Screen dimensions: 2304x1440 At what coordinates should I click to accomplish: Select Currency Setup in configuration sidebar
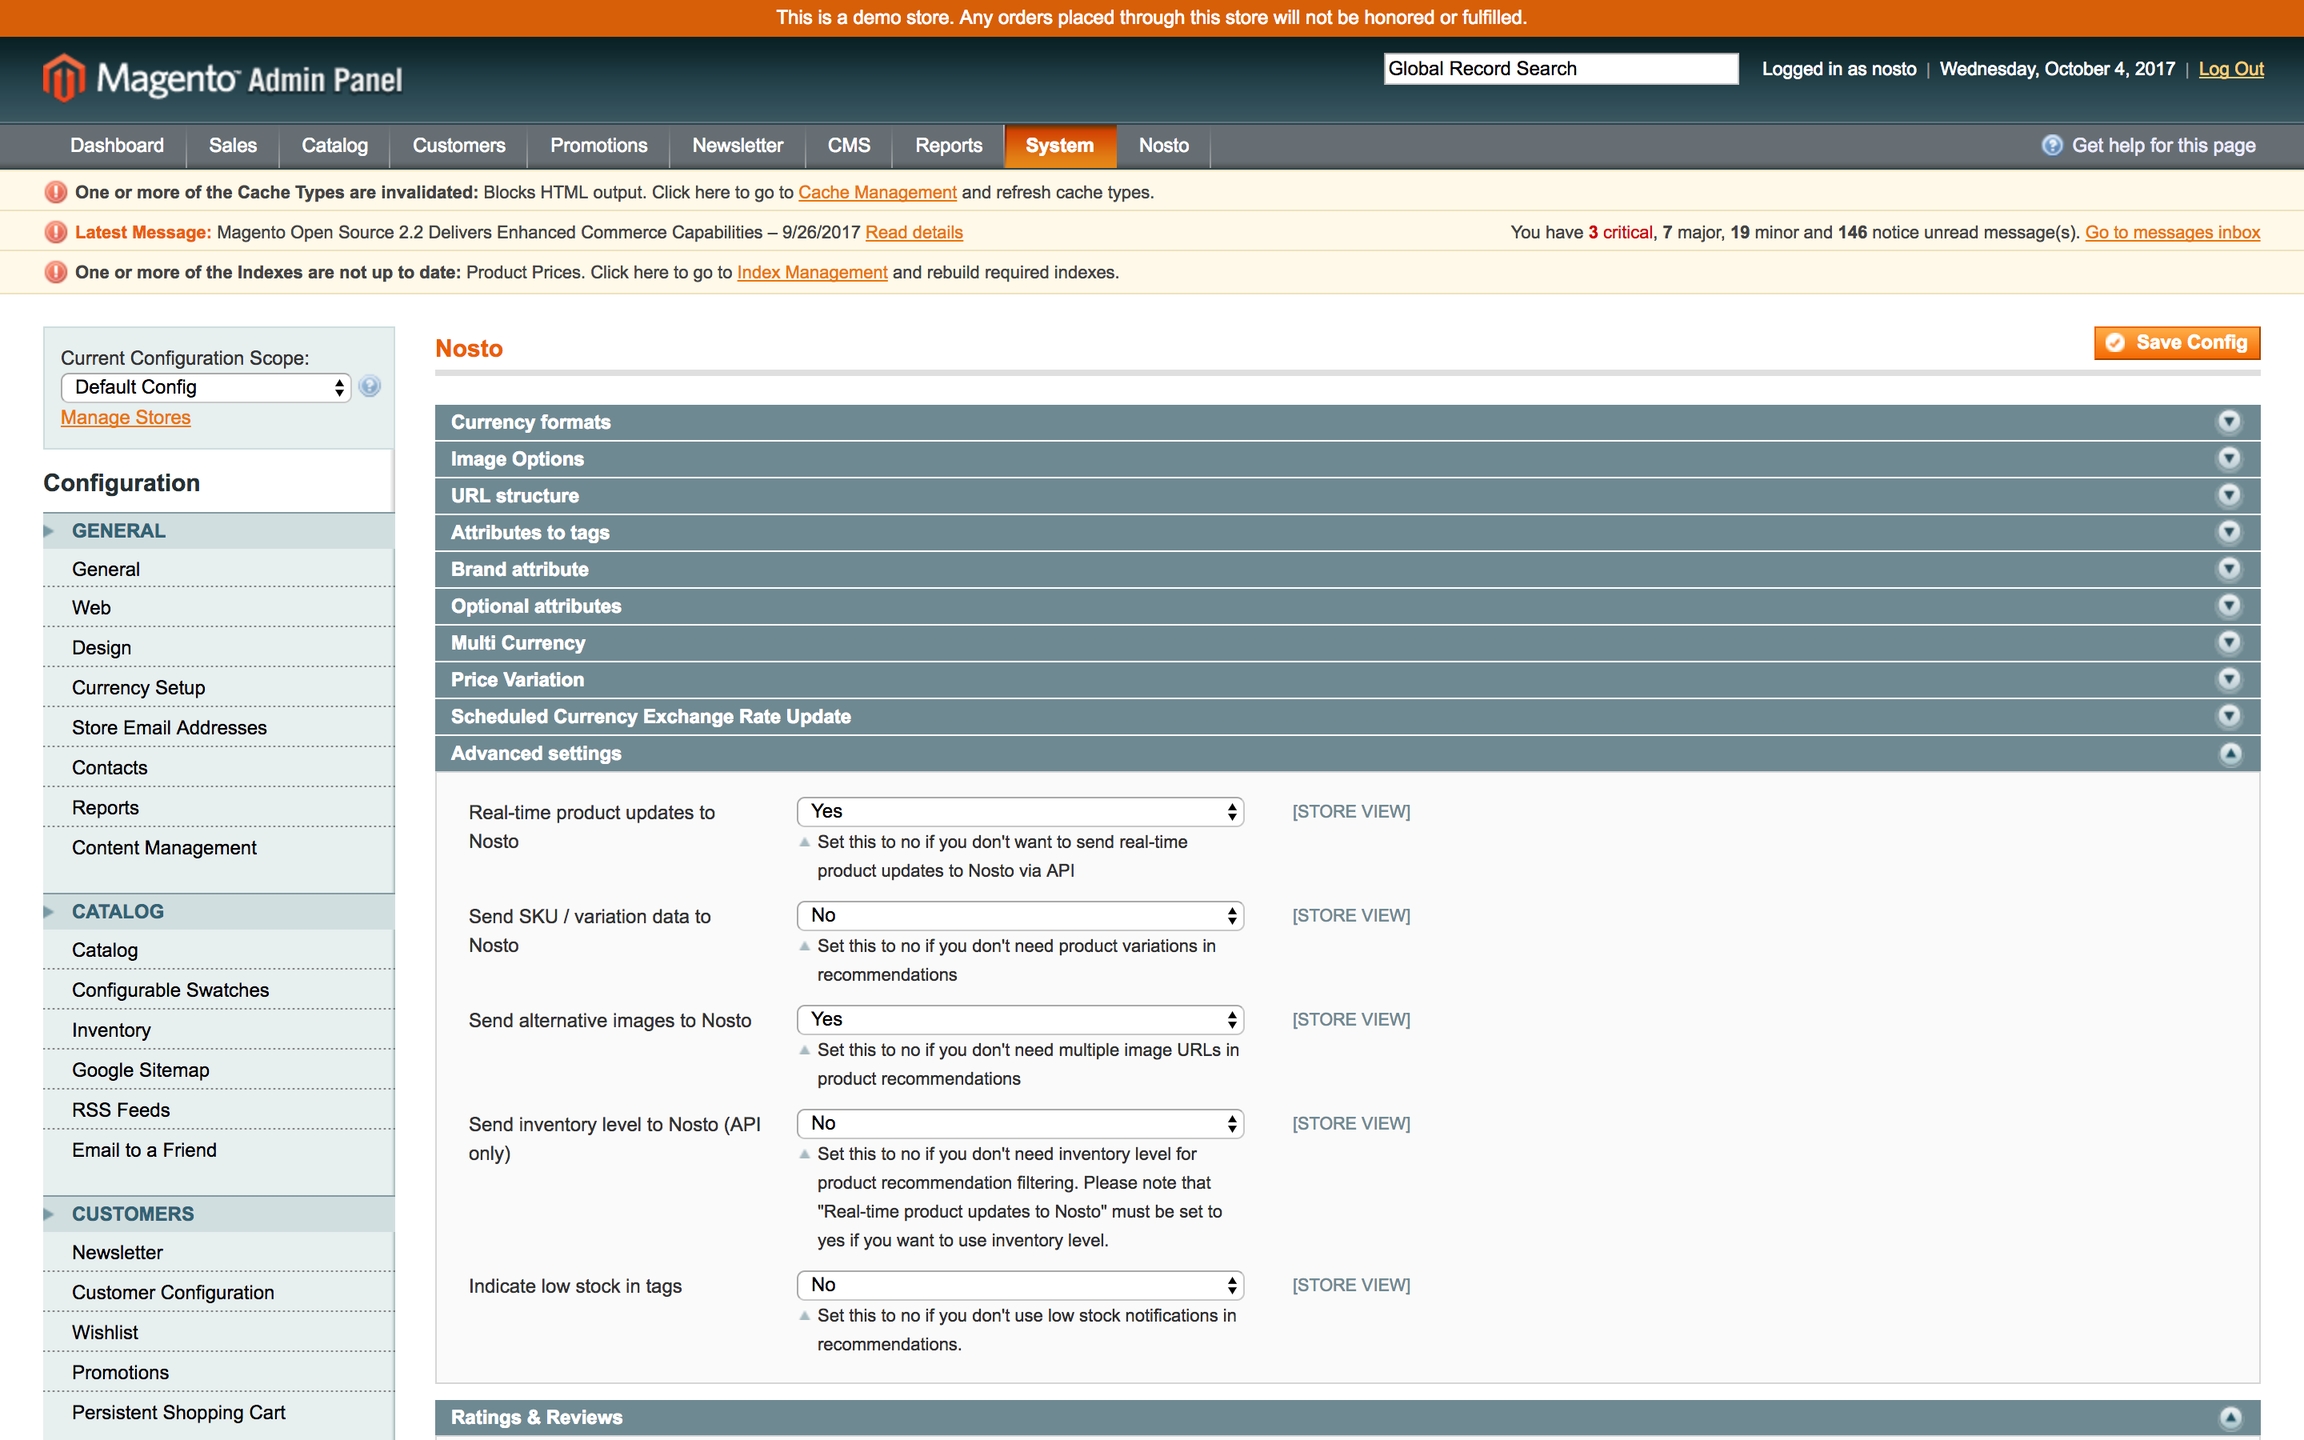[138, 688]
